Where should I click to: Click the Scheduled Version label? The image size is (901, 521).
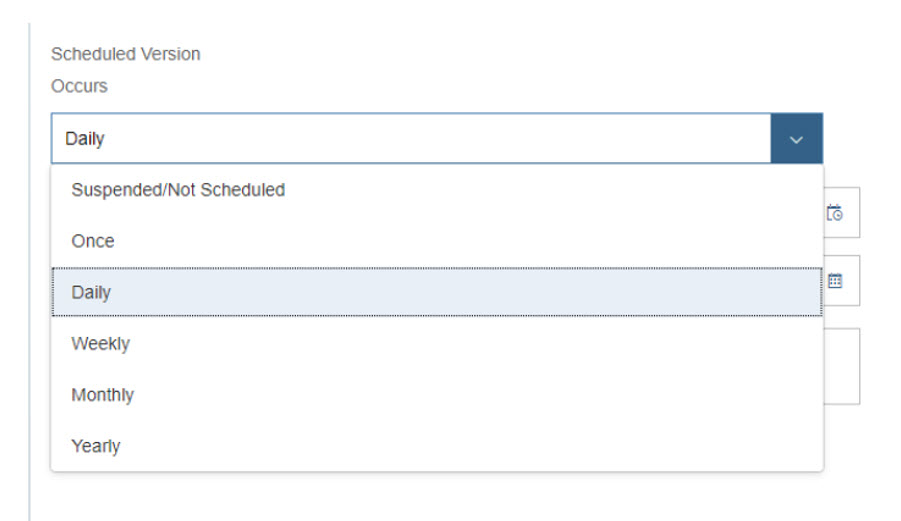[x=125, y=54]
